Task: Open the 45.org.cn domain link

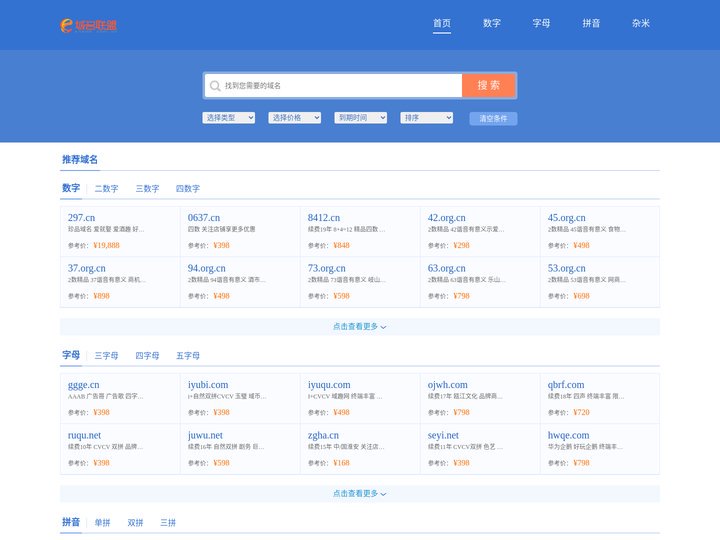Action: point(567,218)
